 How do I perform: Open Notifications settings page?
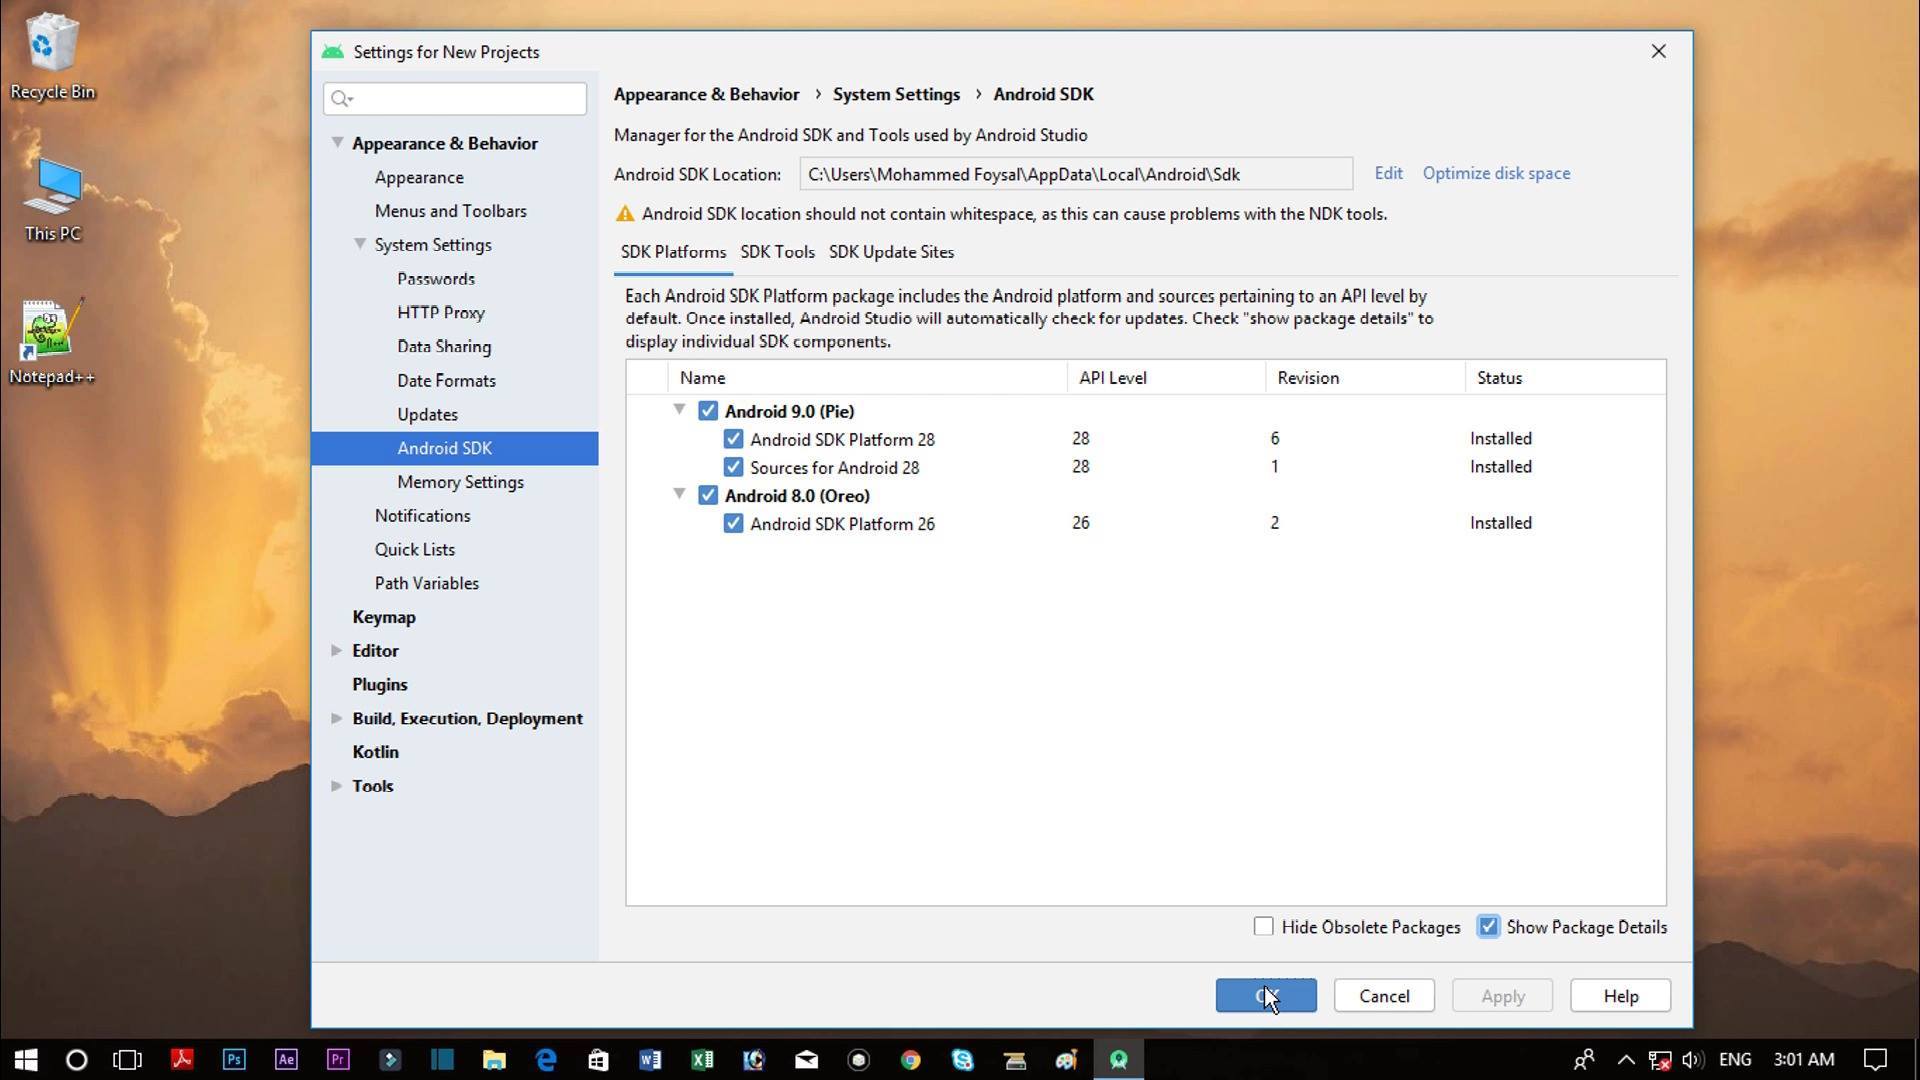click(x=422, y=515)
